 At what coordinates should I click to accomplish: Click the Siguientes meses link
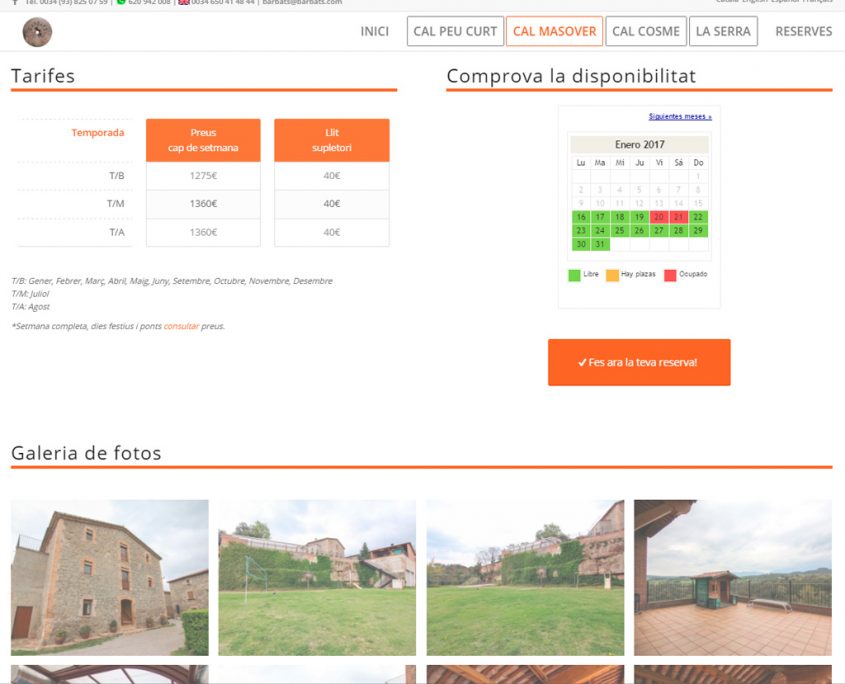pyautogui.click(x=680, y=116)
